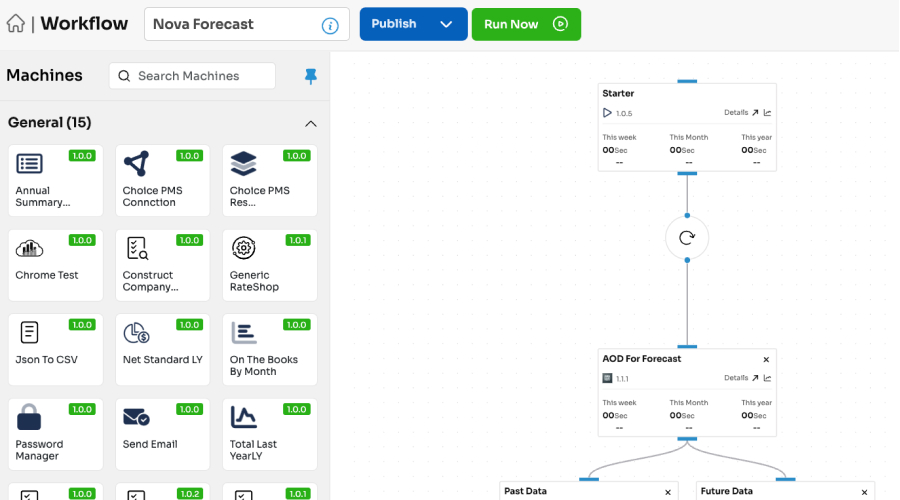
Task: Collapse the General (15) section
Action: tap(311, 123)
